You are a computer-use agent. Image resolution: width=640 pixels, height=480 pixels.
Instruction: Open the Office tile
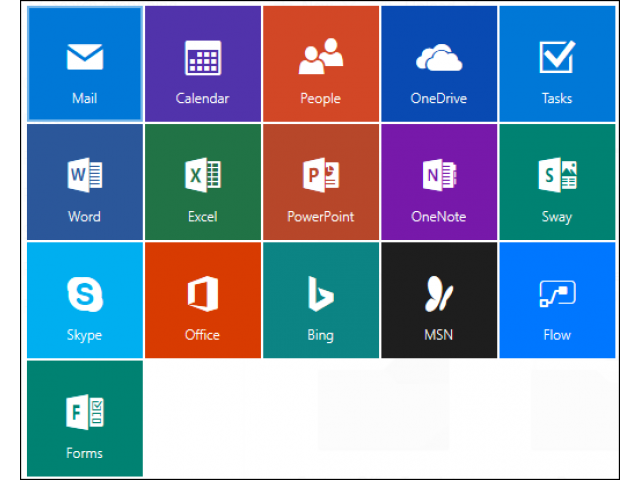[x=203, y=300]
